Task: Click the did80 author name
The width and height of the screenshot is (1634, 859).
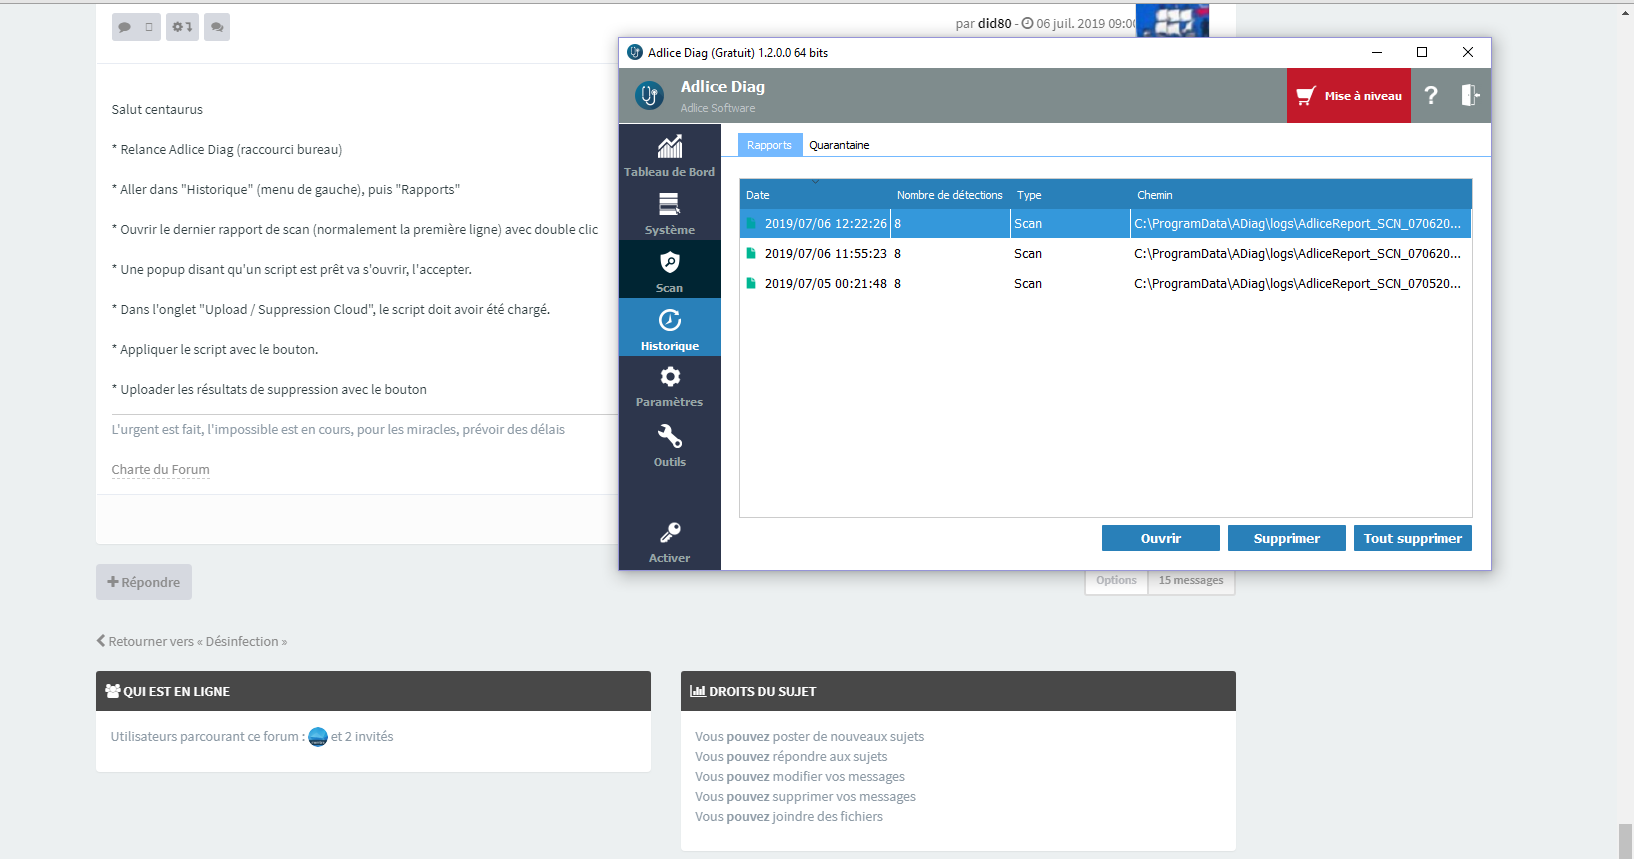Action: click(x=994, y=23)
